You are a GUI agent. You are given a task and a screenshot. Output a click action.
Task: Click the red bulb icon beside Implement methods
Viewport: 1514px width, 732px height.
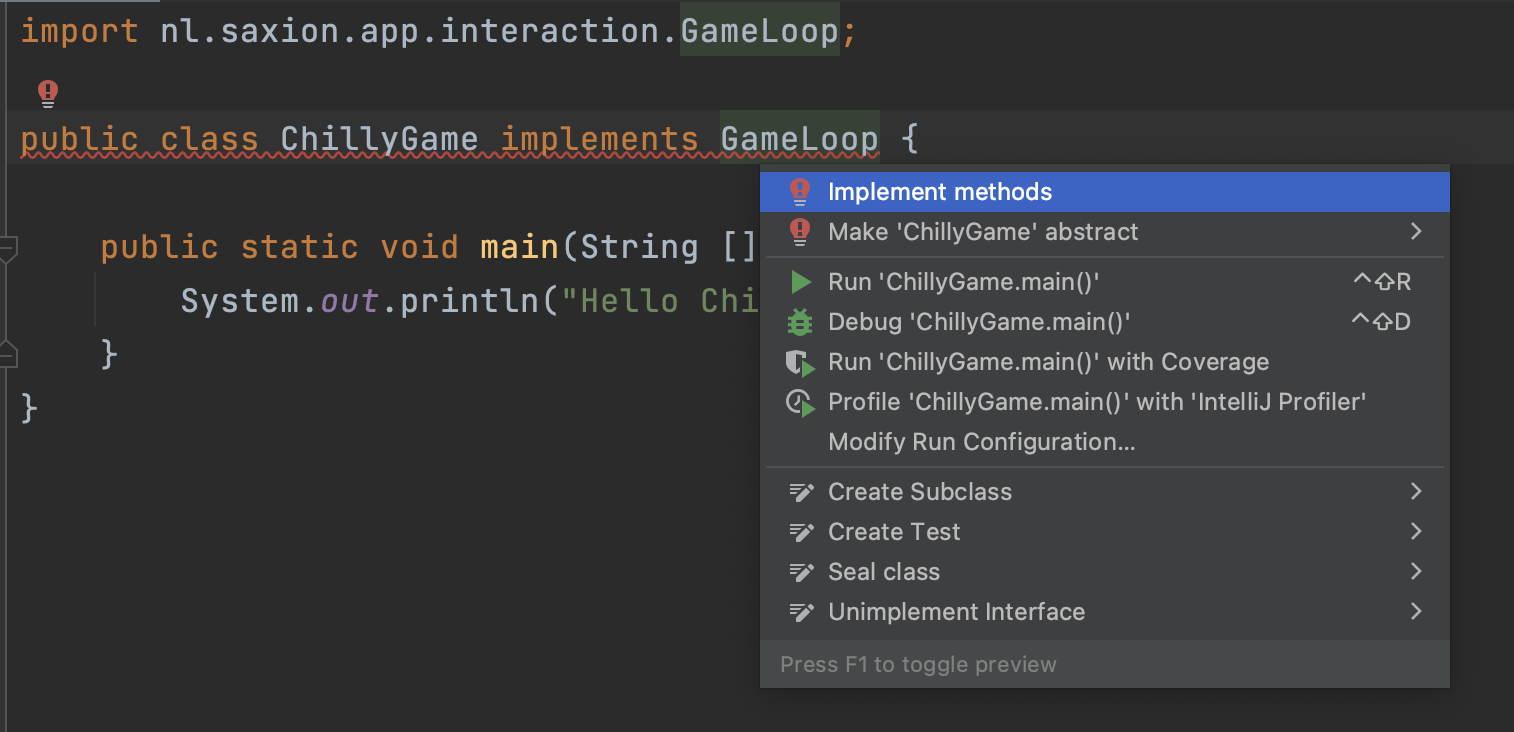tap(799, 192)
